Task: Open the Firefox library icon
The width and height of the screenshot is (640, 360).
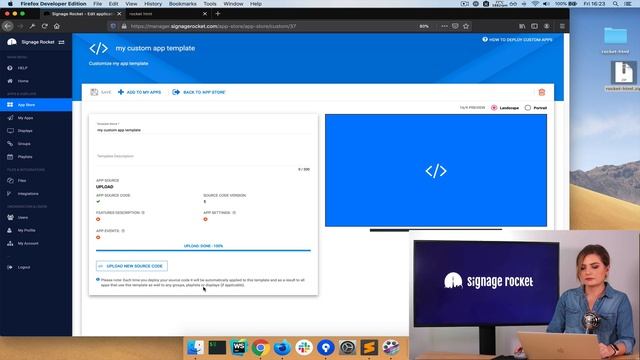Action: click(522, 26)
